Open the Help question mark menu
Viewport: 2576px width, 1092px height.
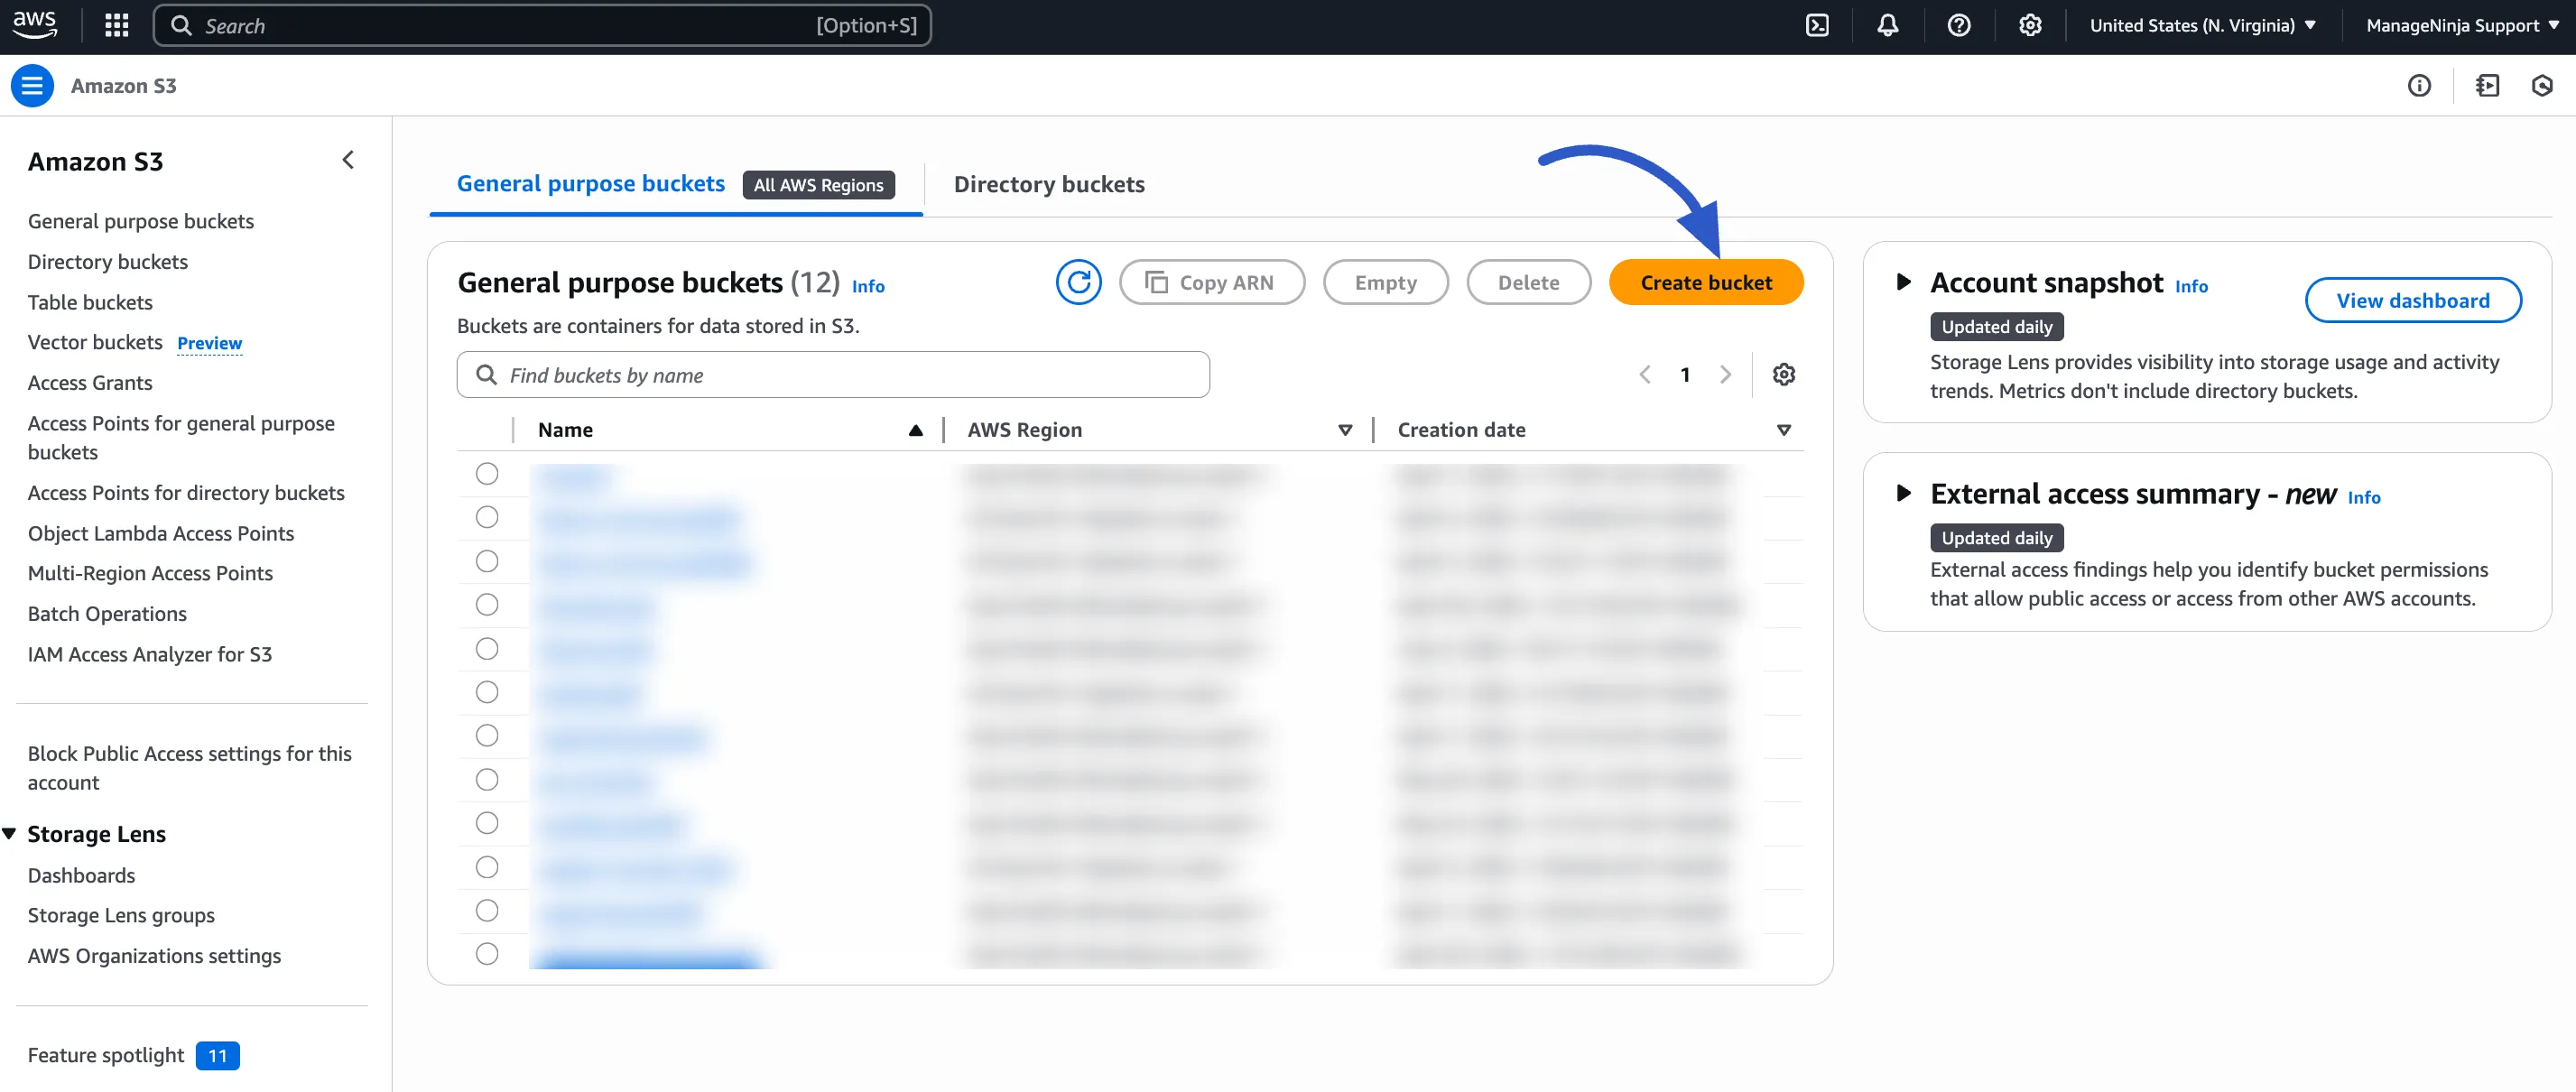[x=1959, y=25]
